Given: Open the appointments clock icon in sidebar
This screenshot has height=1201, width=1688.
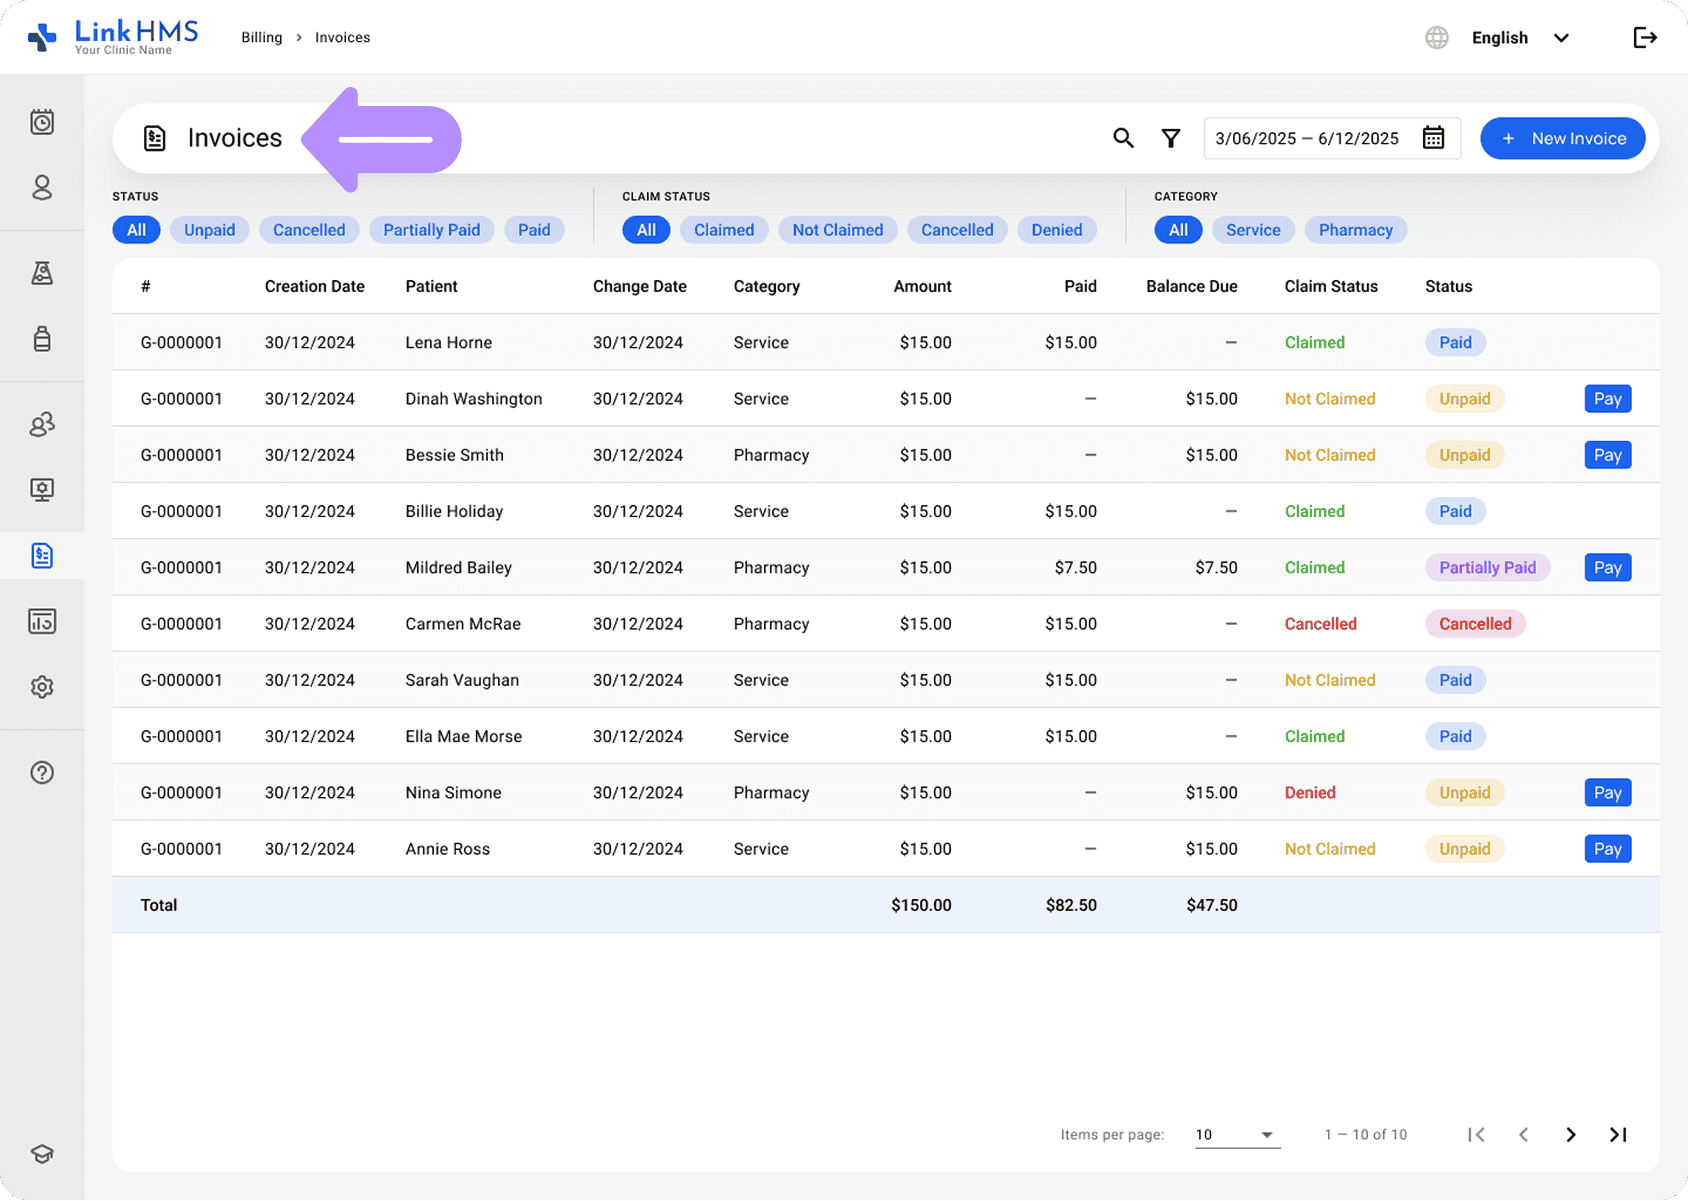Looking at the screenshot, I should [x=42, y=122].
